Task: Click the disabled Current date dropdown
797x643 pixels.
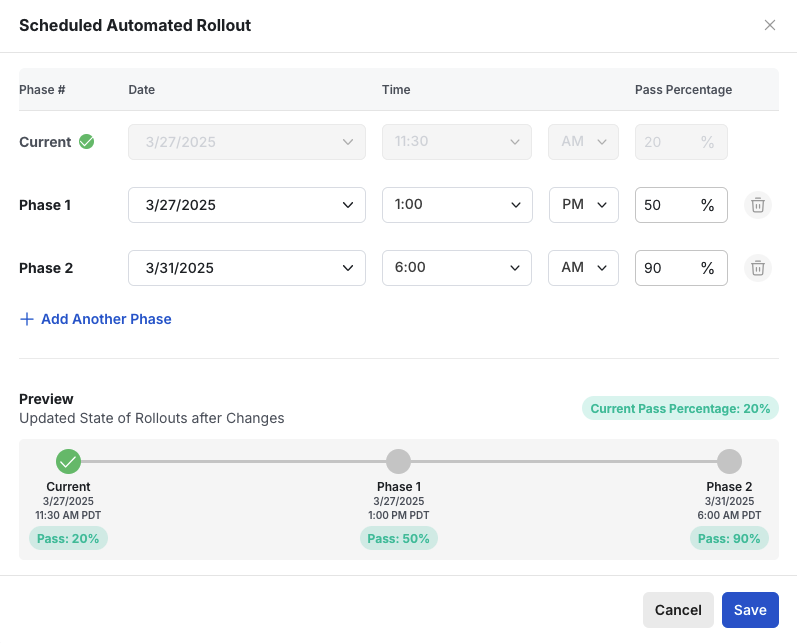Action: click(247, 142)
